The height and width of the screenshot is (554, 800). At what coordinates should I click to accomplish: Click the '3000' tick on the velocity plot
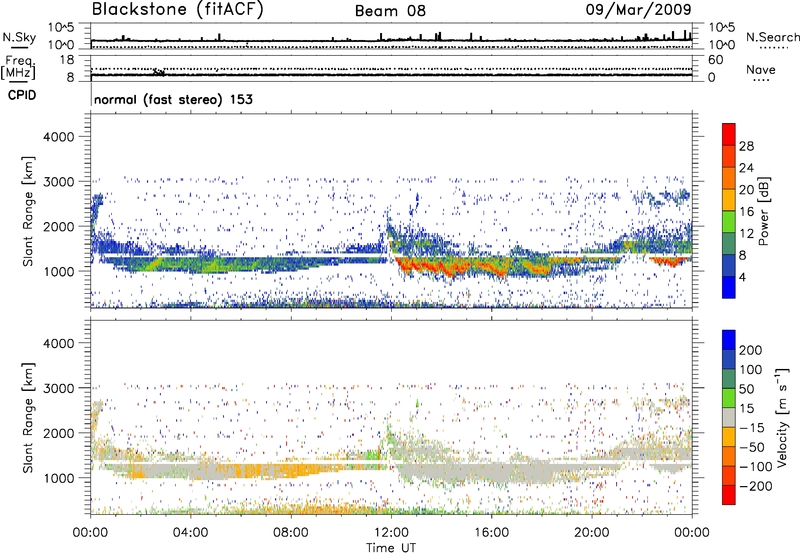(58, 388)
